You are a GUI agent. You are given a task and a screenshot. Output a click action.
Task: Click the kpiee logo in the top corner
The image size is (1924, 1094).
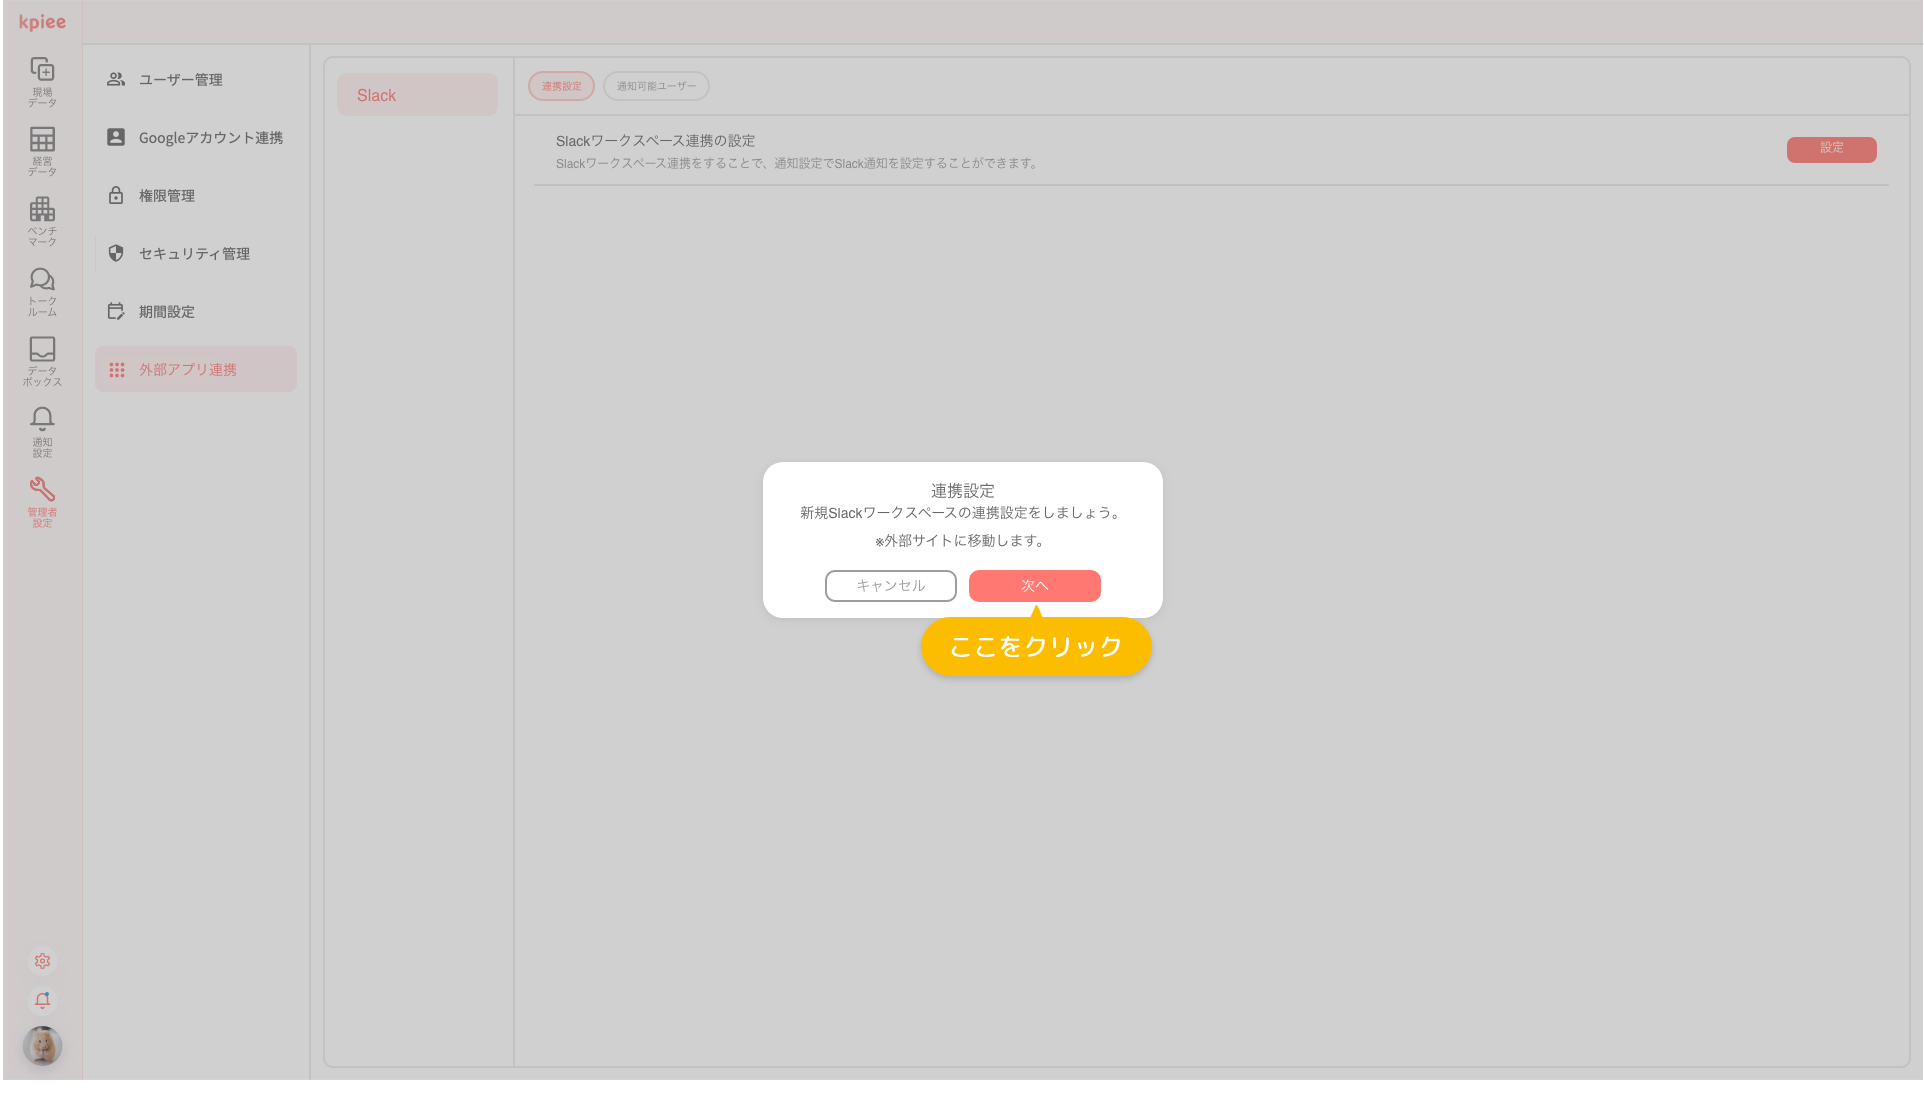(41, 21)
